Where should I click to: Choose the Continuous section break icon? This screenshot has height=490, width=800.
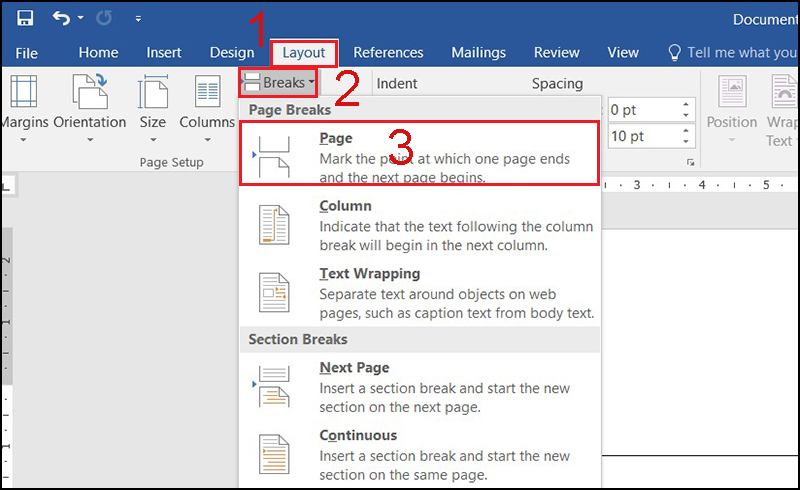(x=274, y=454)
